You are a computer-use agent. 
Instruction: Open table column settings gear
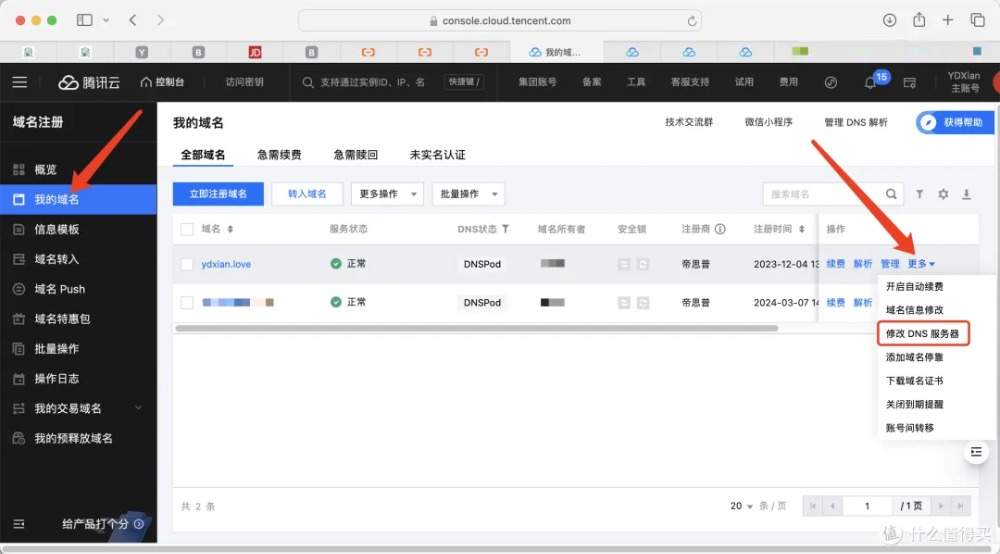coord(943,194)
